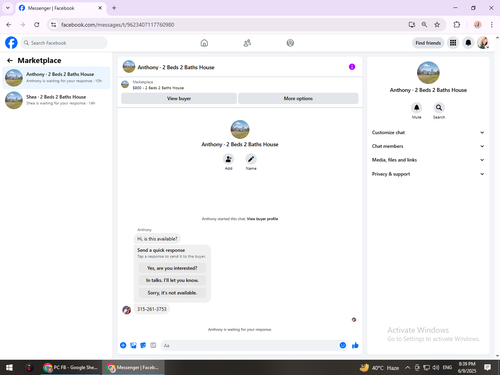Click the browser address bar URL
Image resolution: width=500 pixels, height=375 pixels.
coord(118,25)
